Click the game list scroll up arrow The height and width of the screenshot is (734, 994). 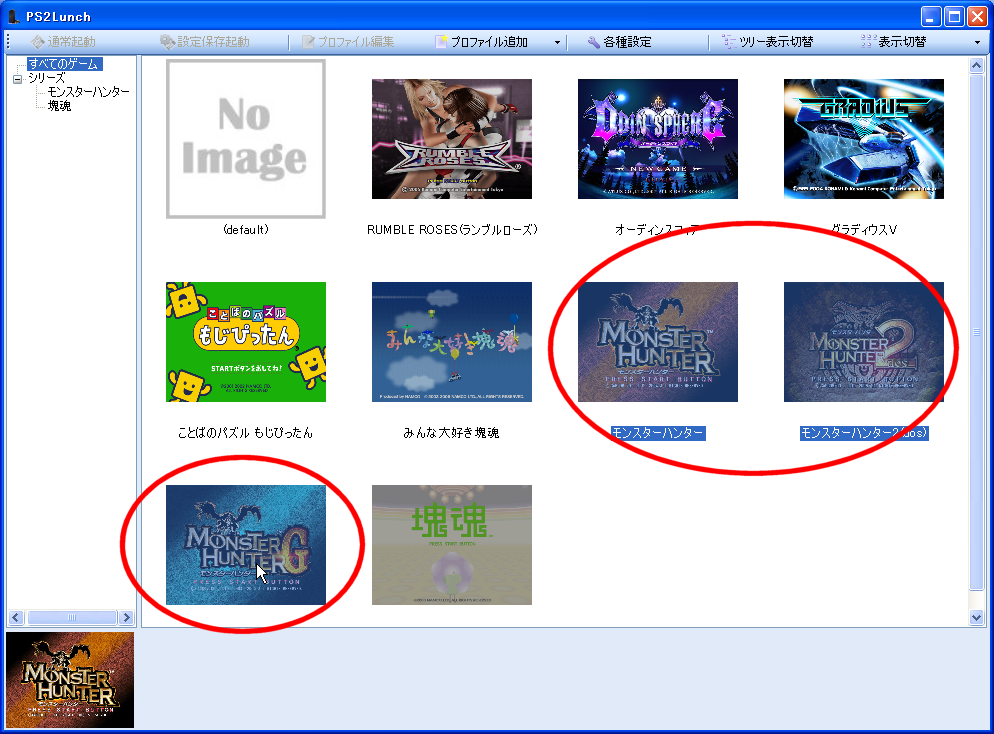[976, 65]
